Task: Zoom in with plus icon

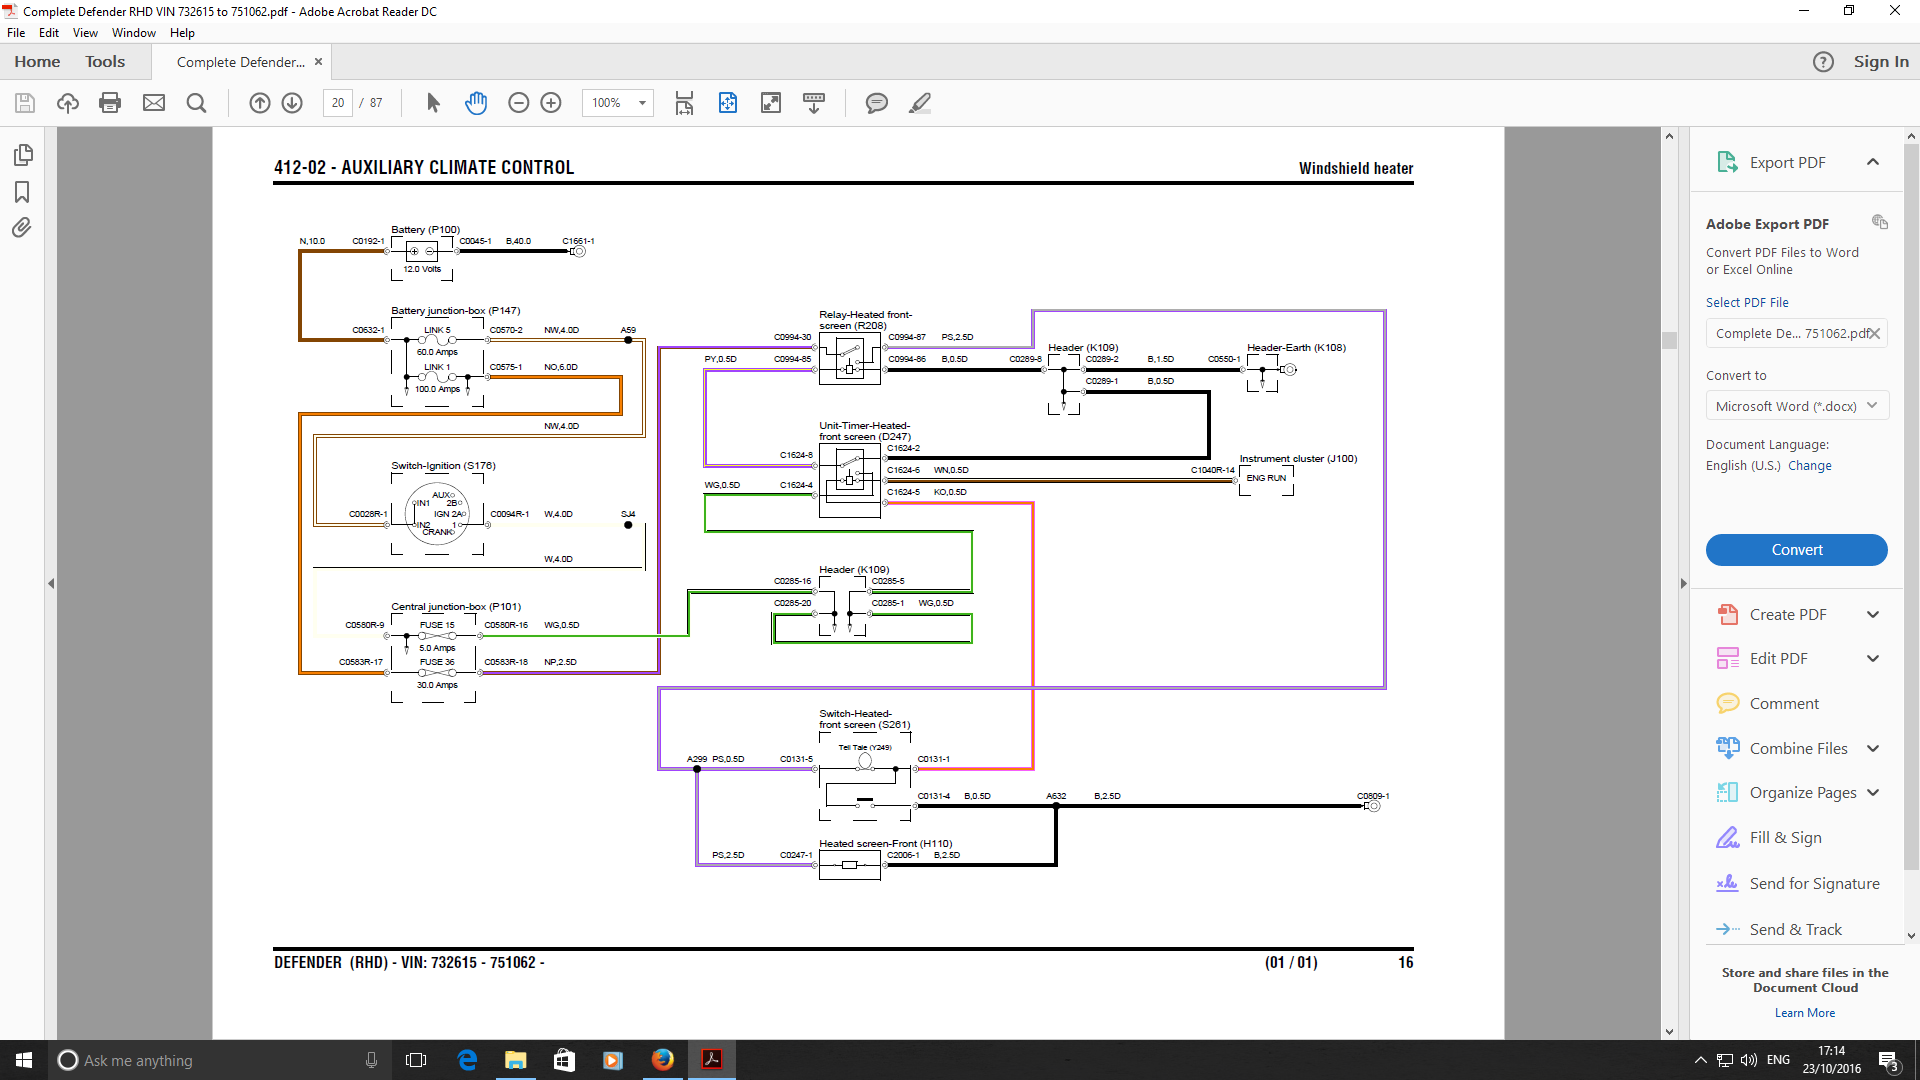Action: point(551,103)
